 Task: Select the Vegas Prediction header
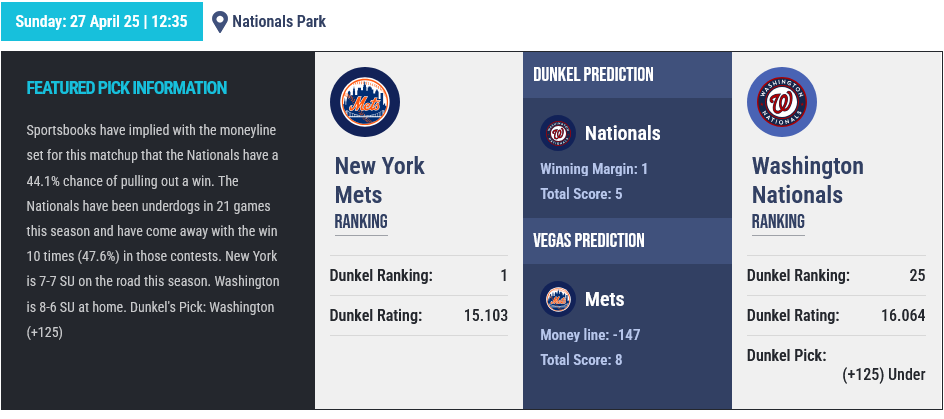(x=588, y=240)
